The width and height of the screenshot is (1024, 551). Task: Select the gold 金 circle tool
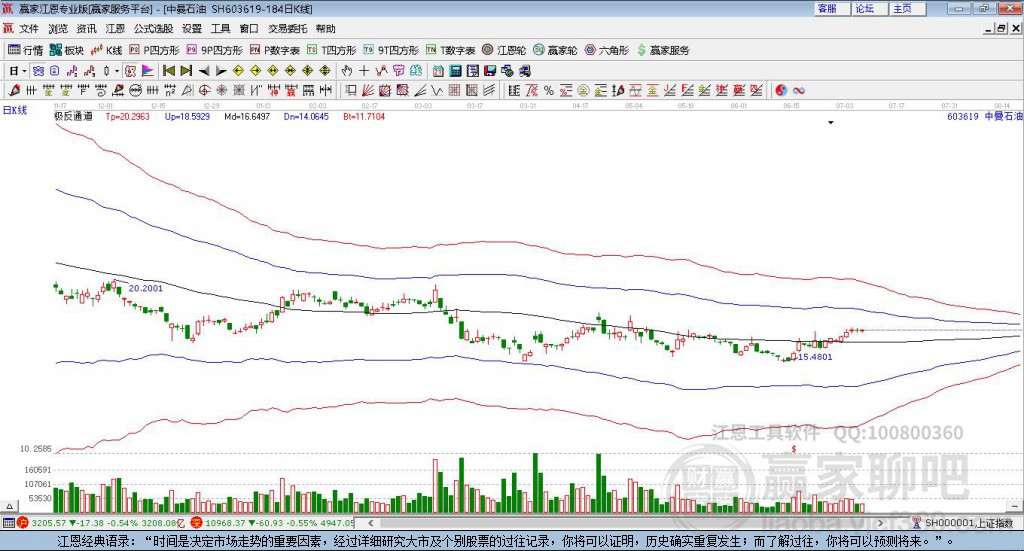click(584, 91)
